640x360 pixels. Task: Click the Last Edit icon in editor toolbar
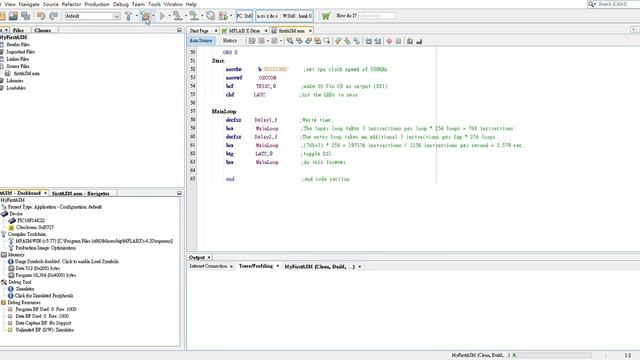pos(252,41)
